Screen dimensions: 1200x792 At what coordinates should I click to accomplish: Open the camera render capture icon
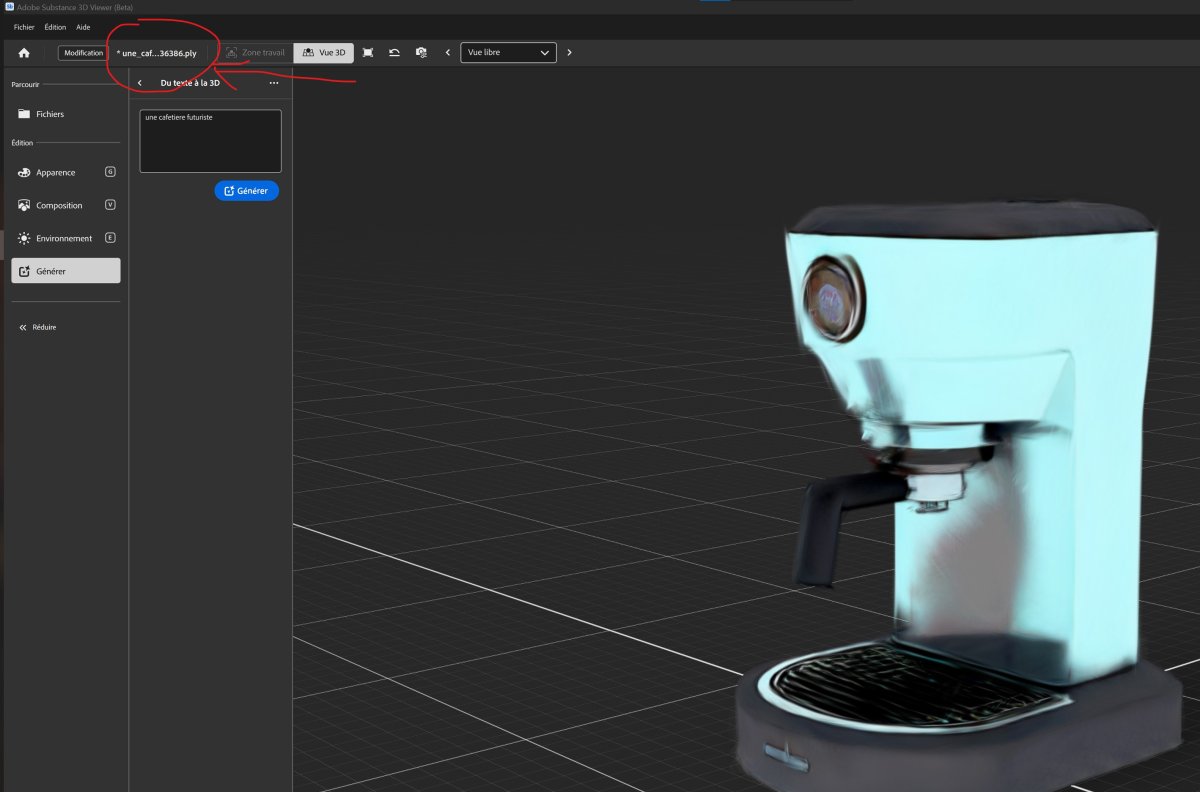point(422,52)
